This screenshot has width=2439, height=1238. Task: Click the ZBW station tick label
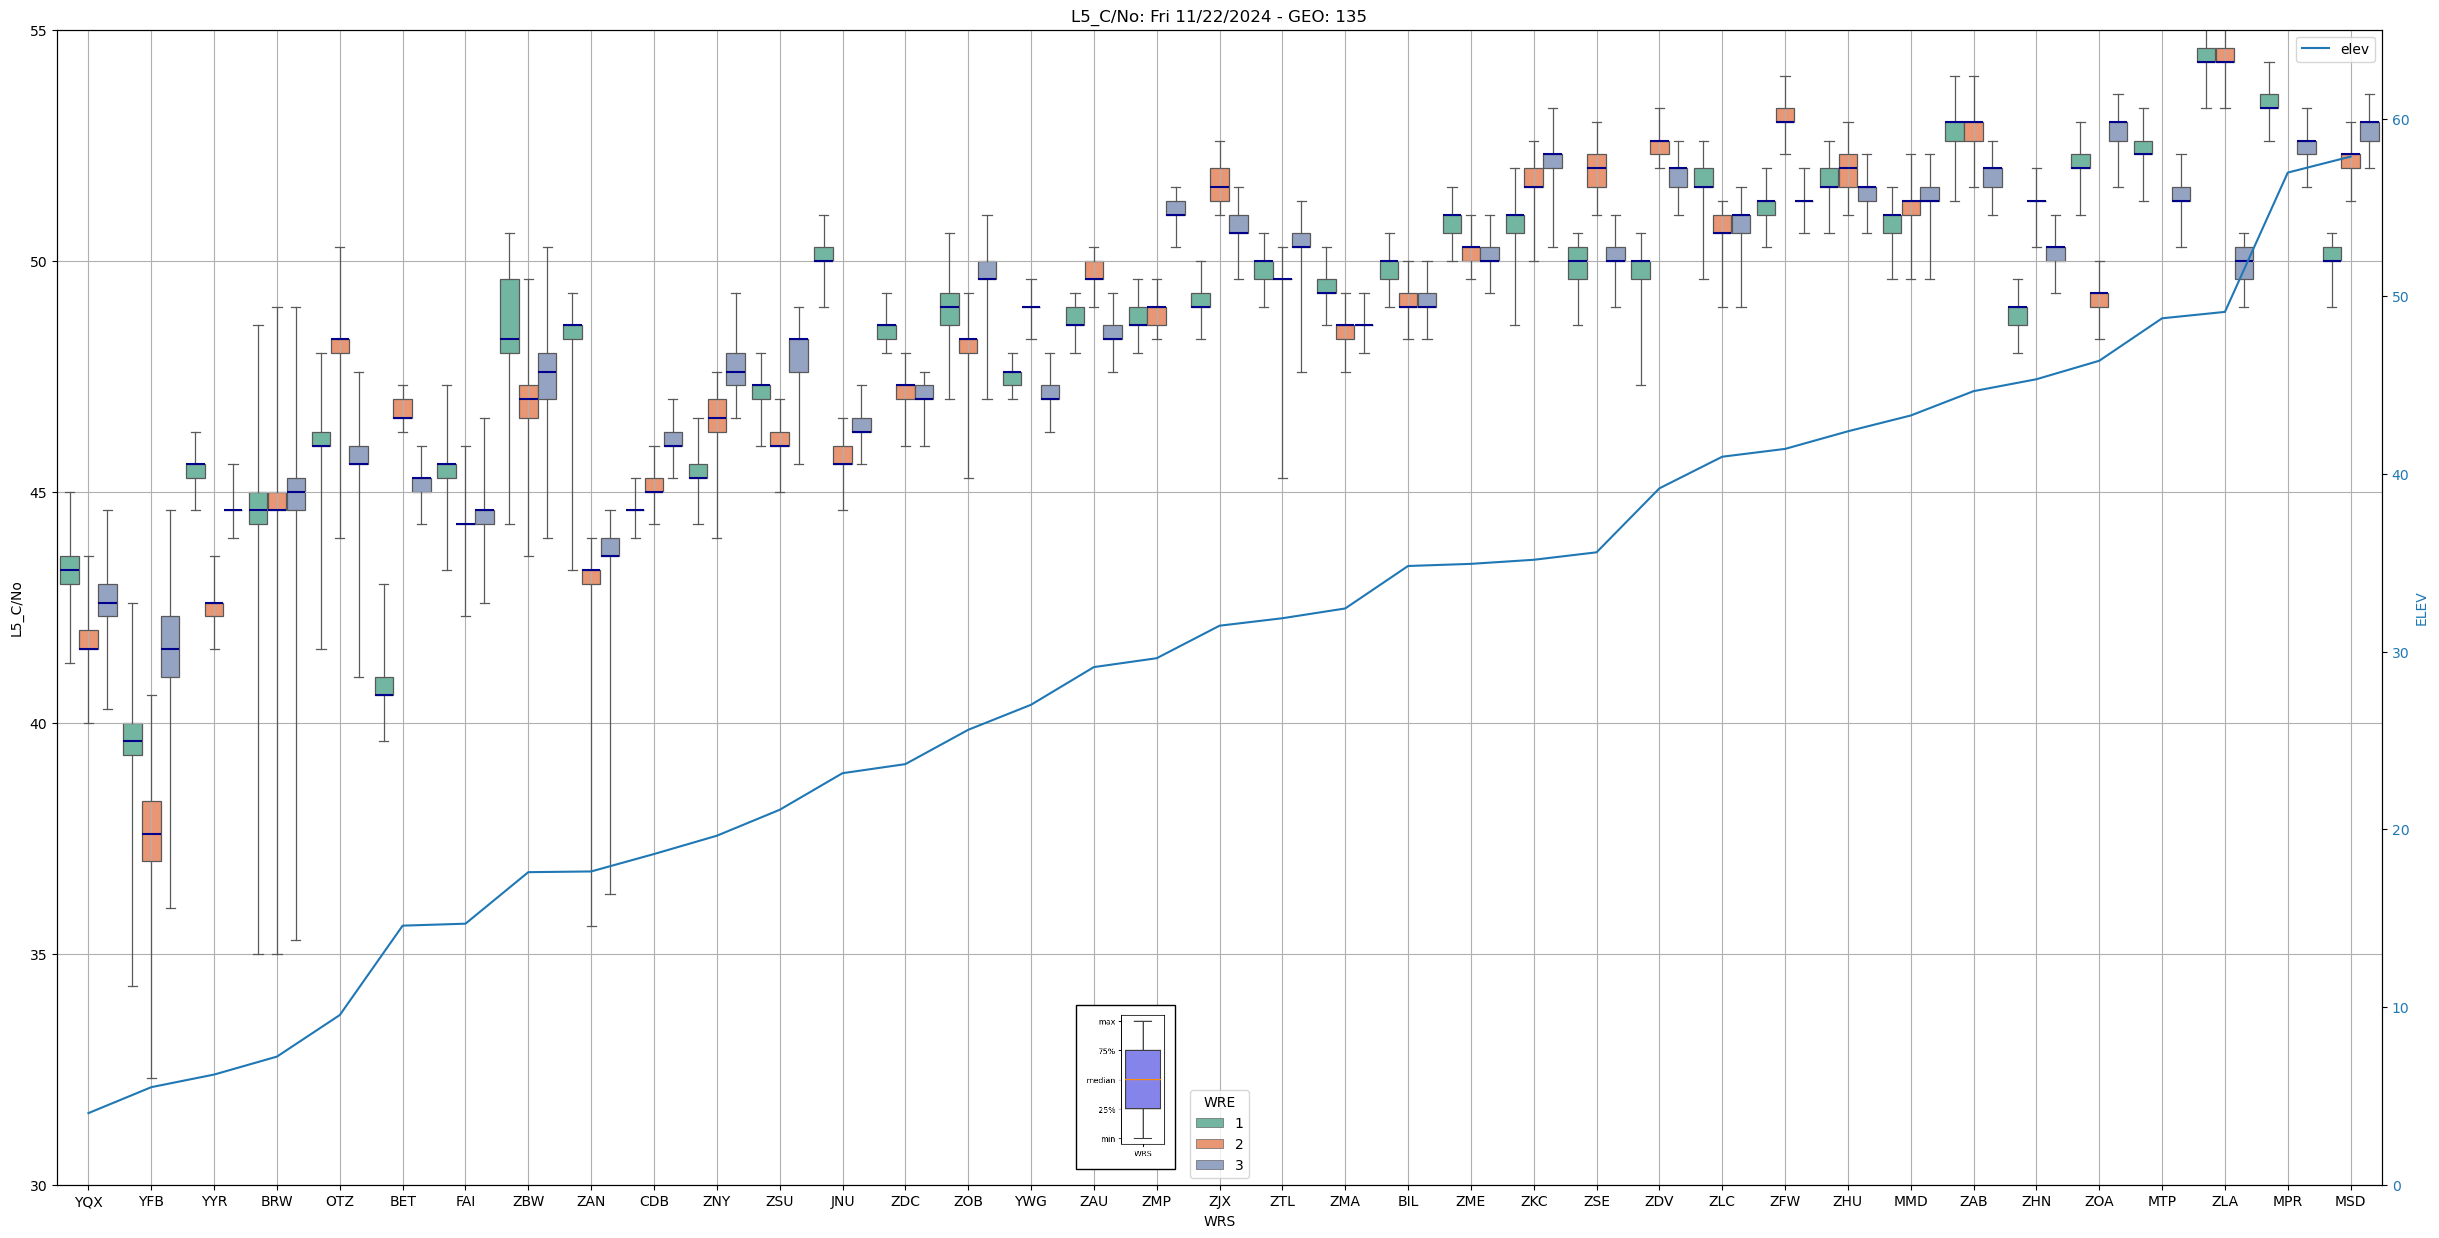pos(528,1202)
